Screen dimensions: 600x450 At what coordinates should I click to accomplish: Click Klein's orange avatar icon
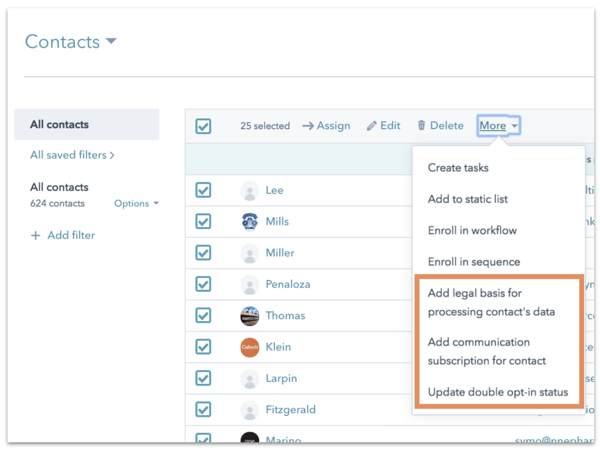pyautogui.click(x=250, y=347)
